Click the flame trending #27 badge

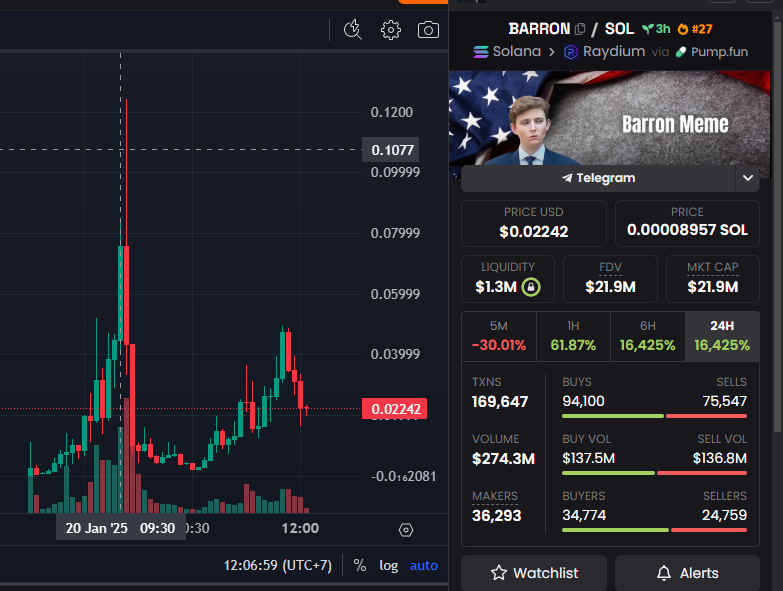[695, 29]
